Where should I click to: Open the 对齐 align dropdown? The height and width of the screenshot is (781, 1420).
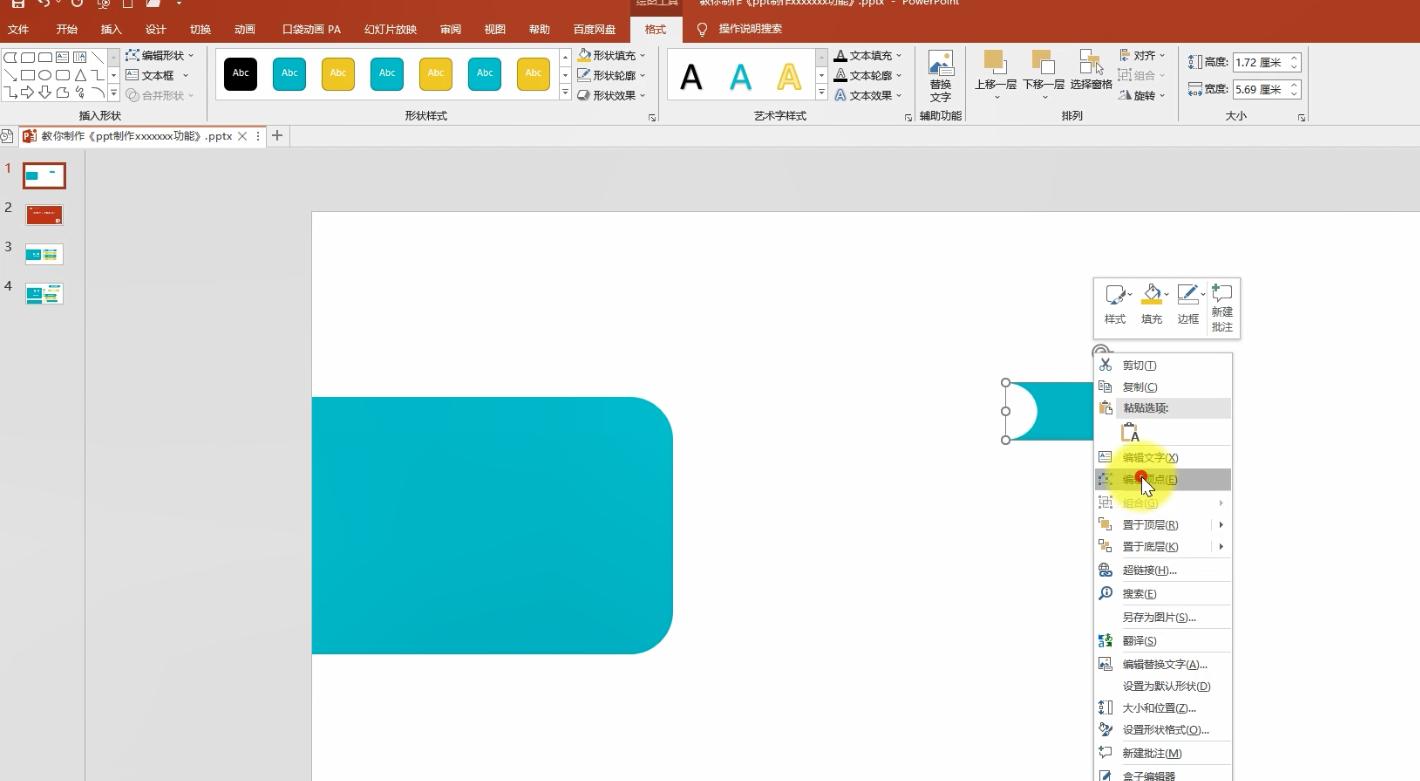pyautogui.click(x=1143, y=55)
